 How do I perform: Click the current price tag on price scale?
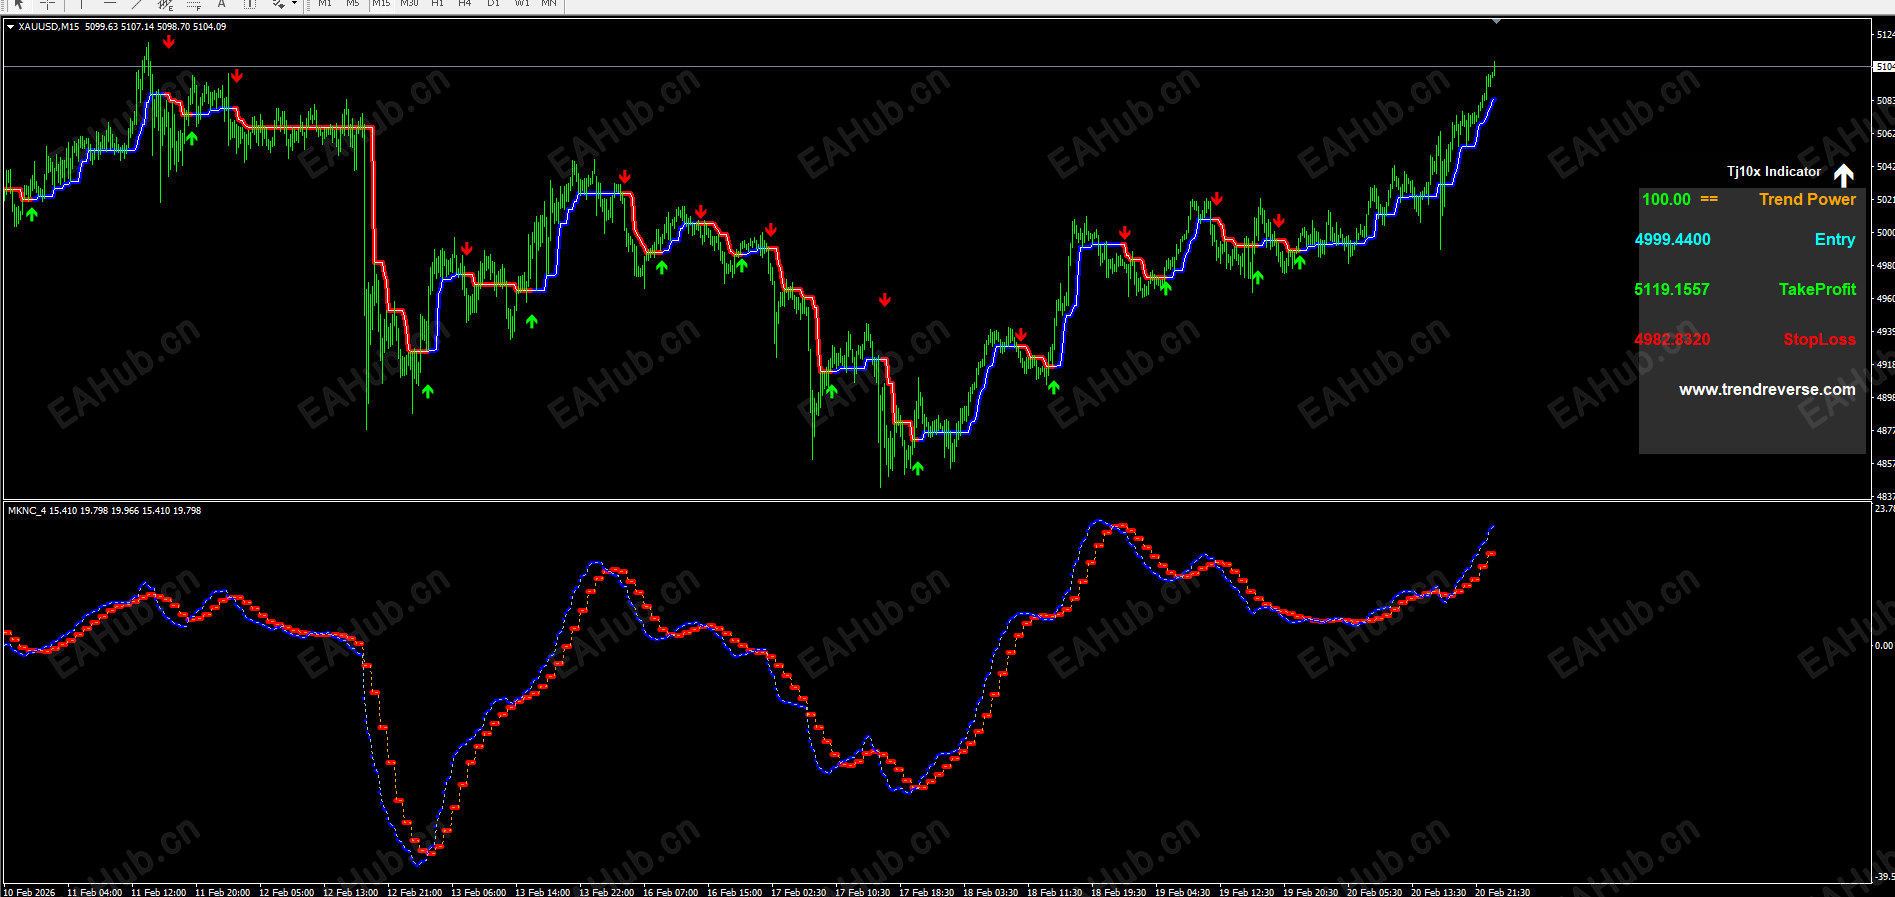tap(1884, 66)
